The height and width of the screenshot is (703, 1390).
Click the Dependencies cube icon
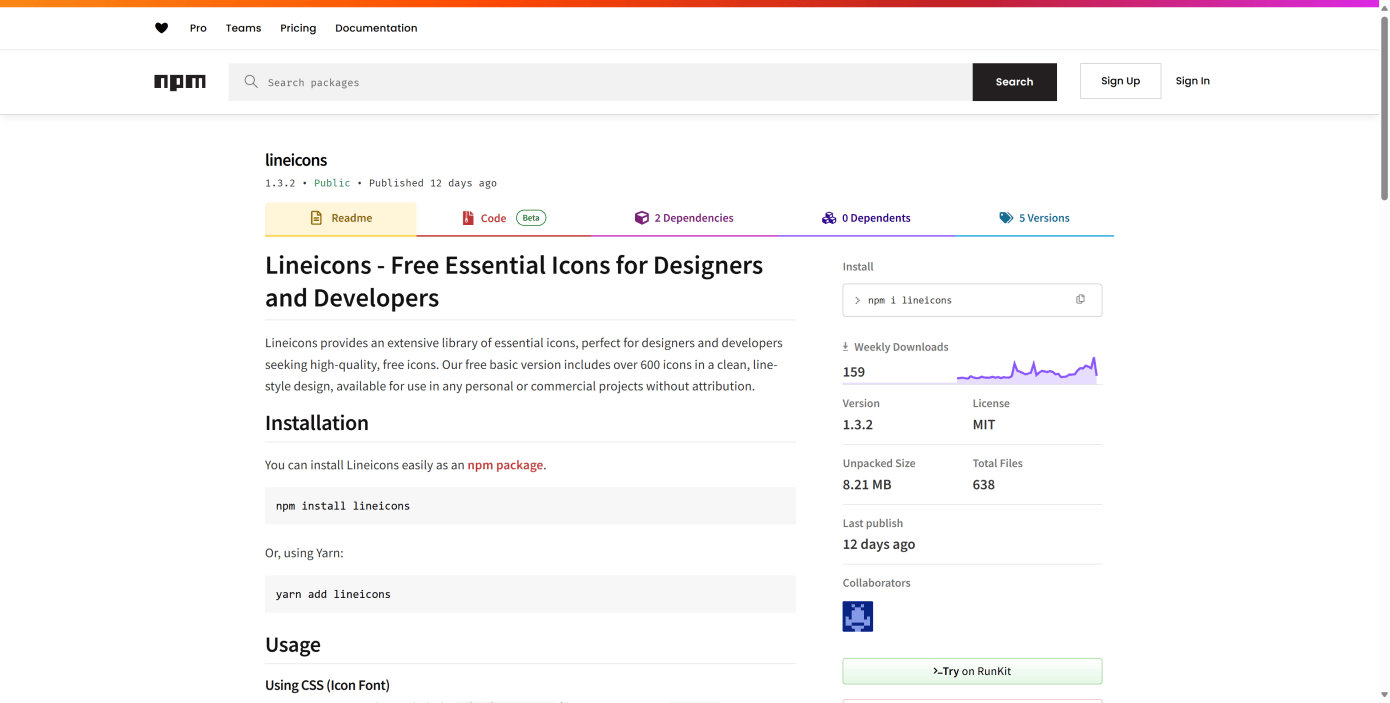pyautogui.click(x=642, y=218)
